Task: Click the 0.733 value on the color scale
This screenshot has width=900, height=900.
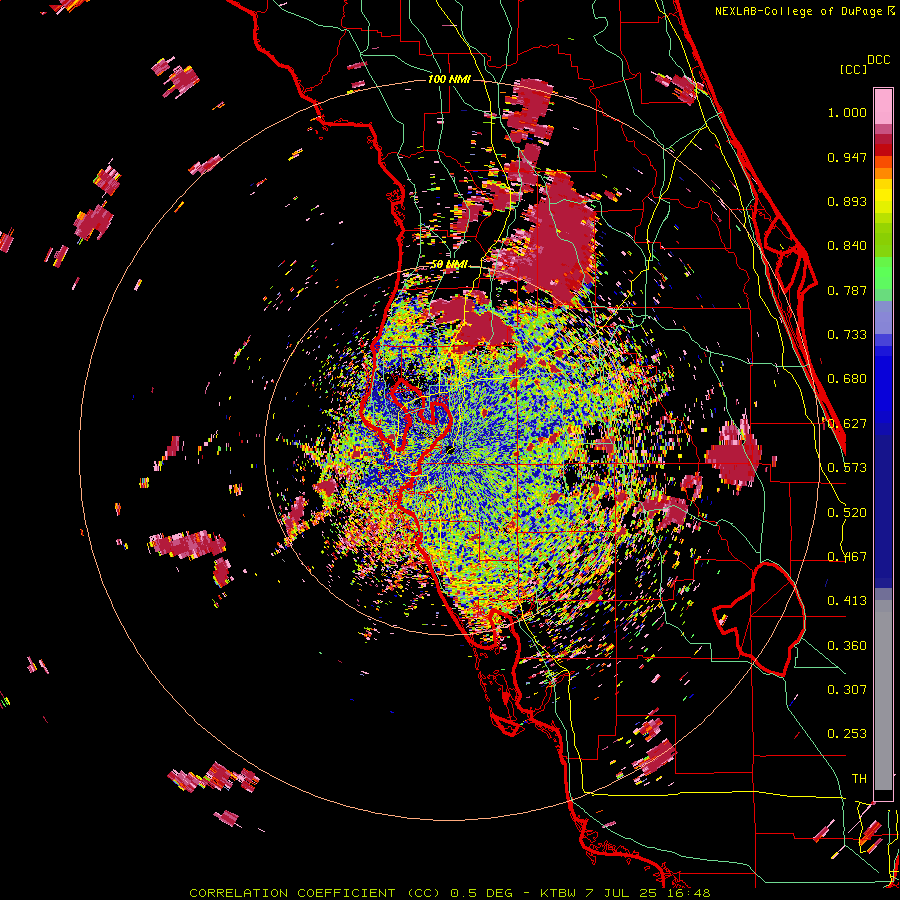Action: click(847, 335)
